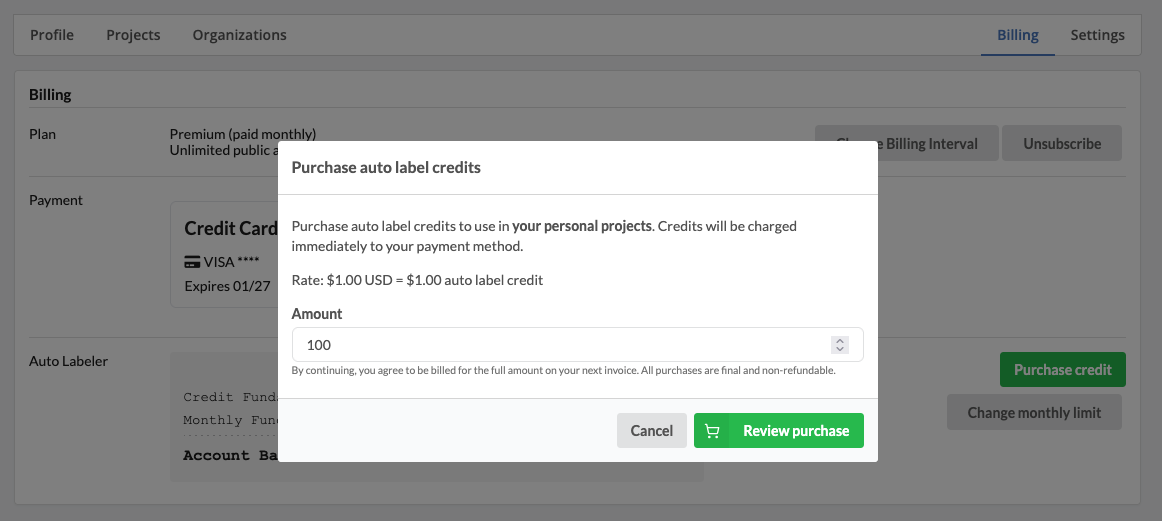Click the shopping cart icon
Viewport: 1162px width, 521px height.
click(712, 431)
